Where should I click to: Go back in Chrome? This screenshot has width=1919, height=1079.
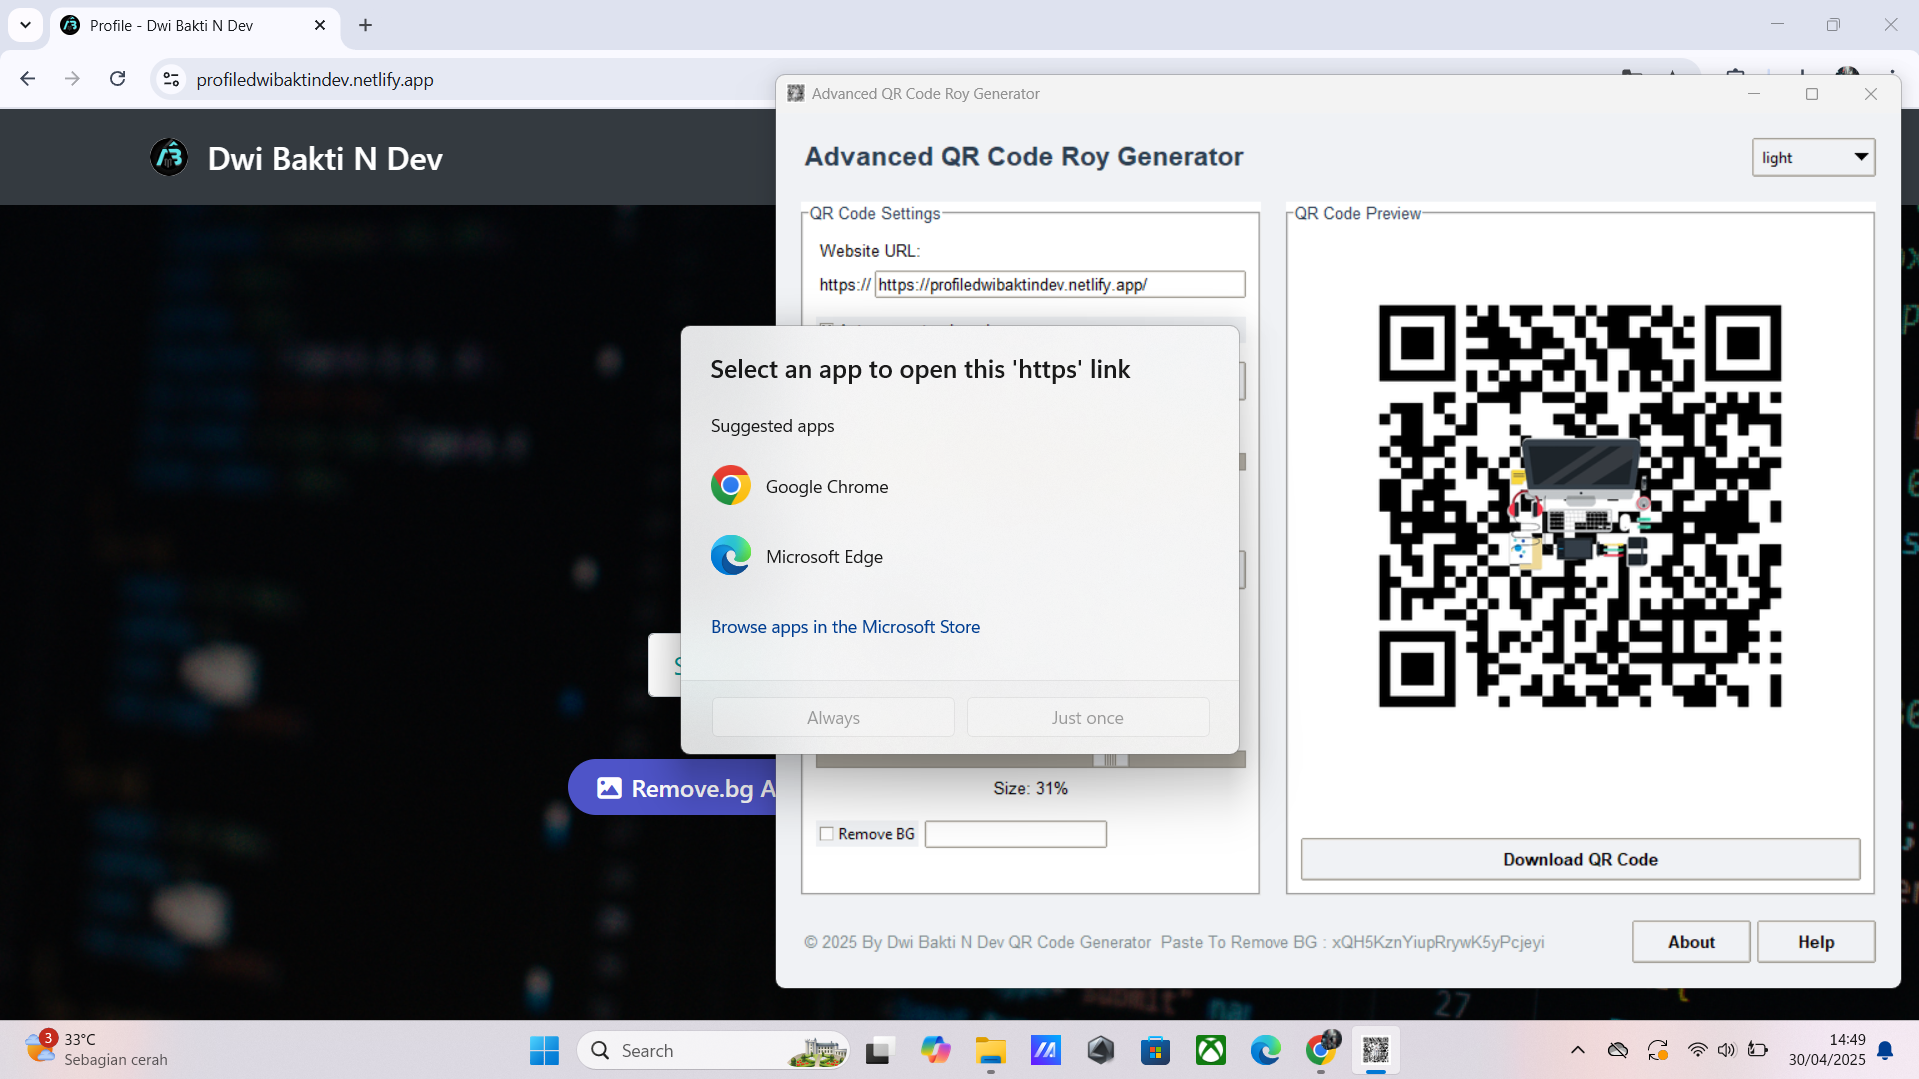point(28,79)
